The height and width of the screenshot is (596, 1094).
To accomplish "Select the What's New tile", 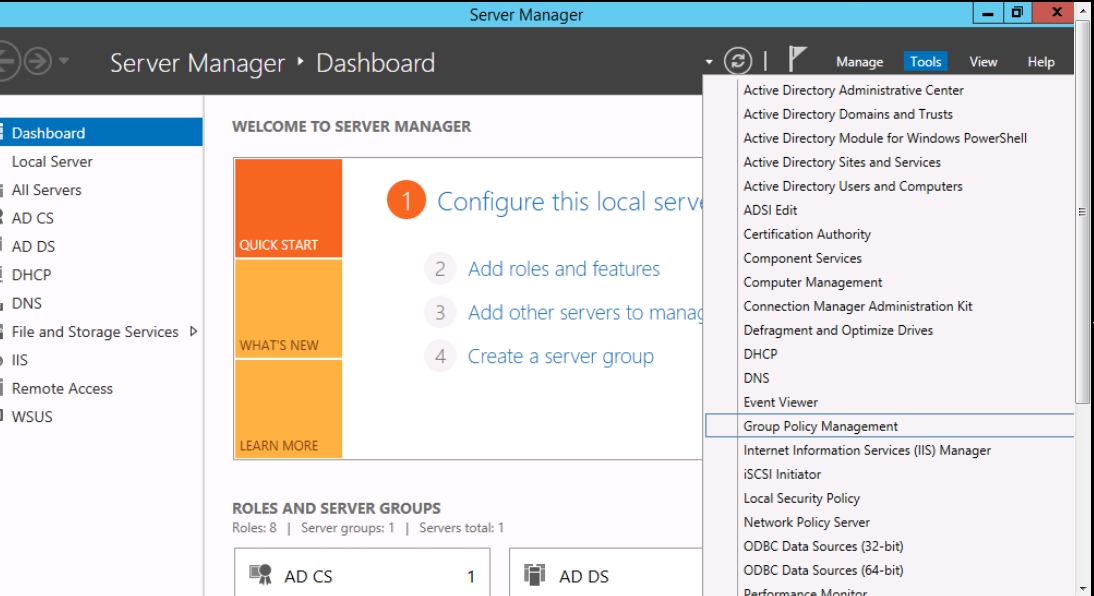I will (288, 308).
